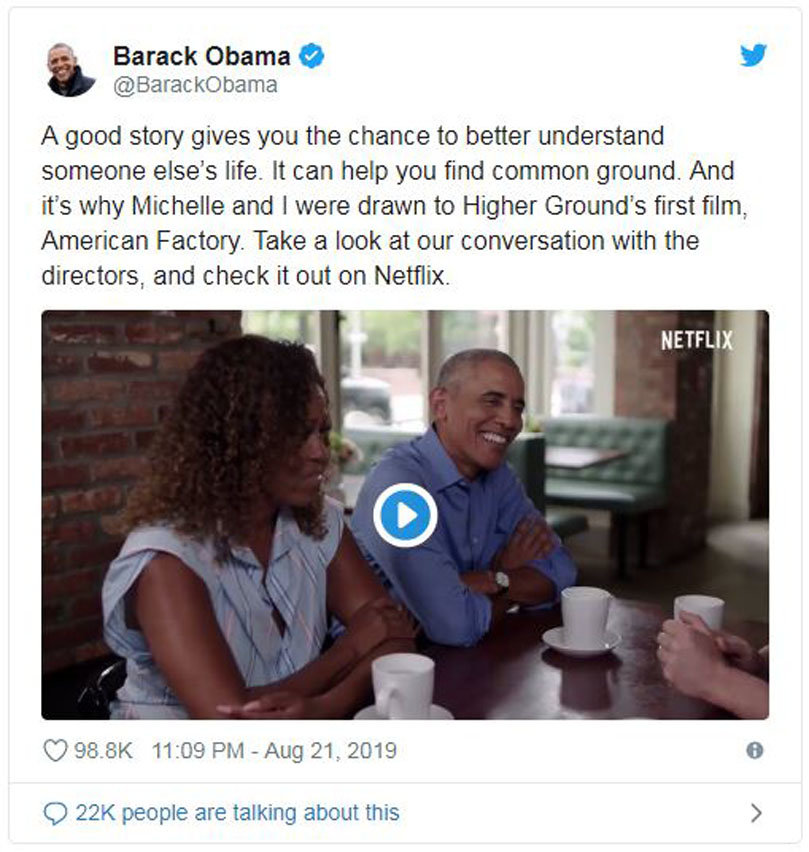
Task: Click the word "Netflix" in tweet text
Action: [x=410, y=275]
